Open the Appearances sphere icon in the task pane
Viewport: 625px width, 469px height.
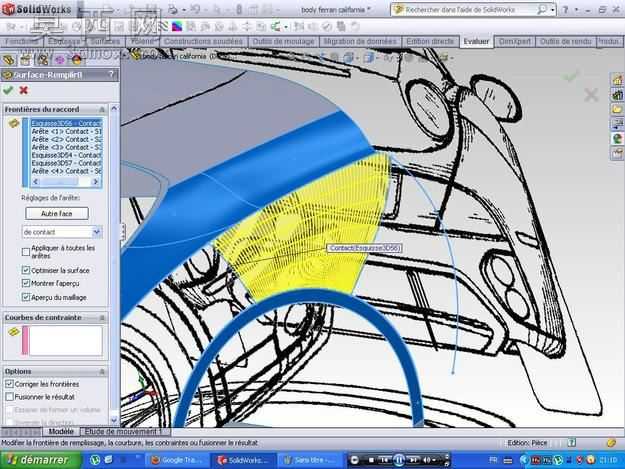[617, 139]
